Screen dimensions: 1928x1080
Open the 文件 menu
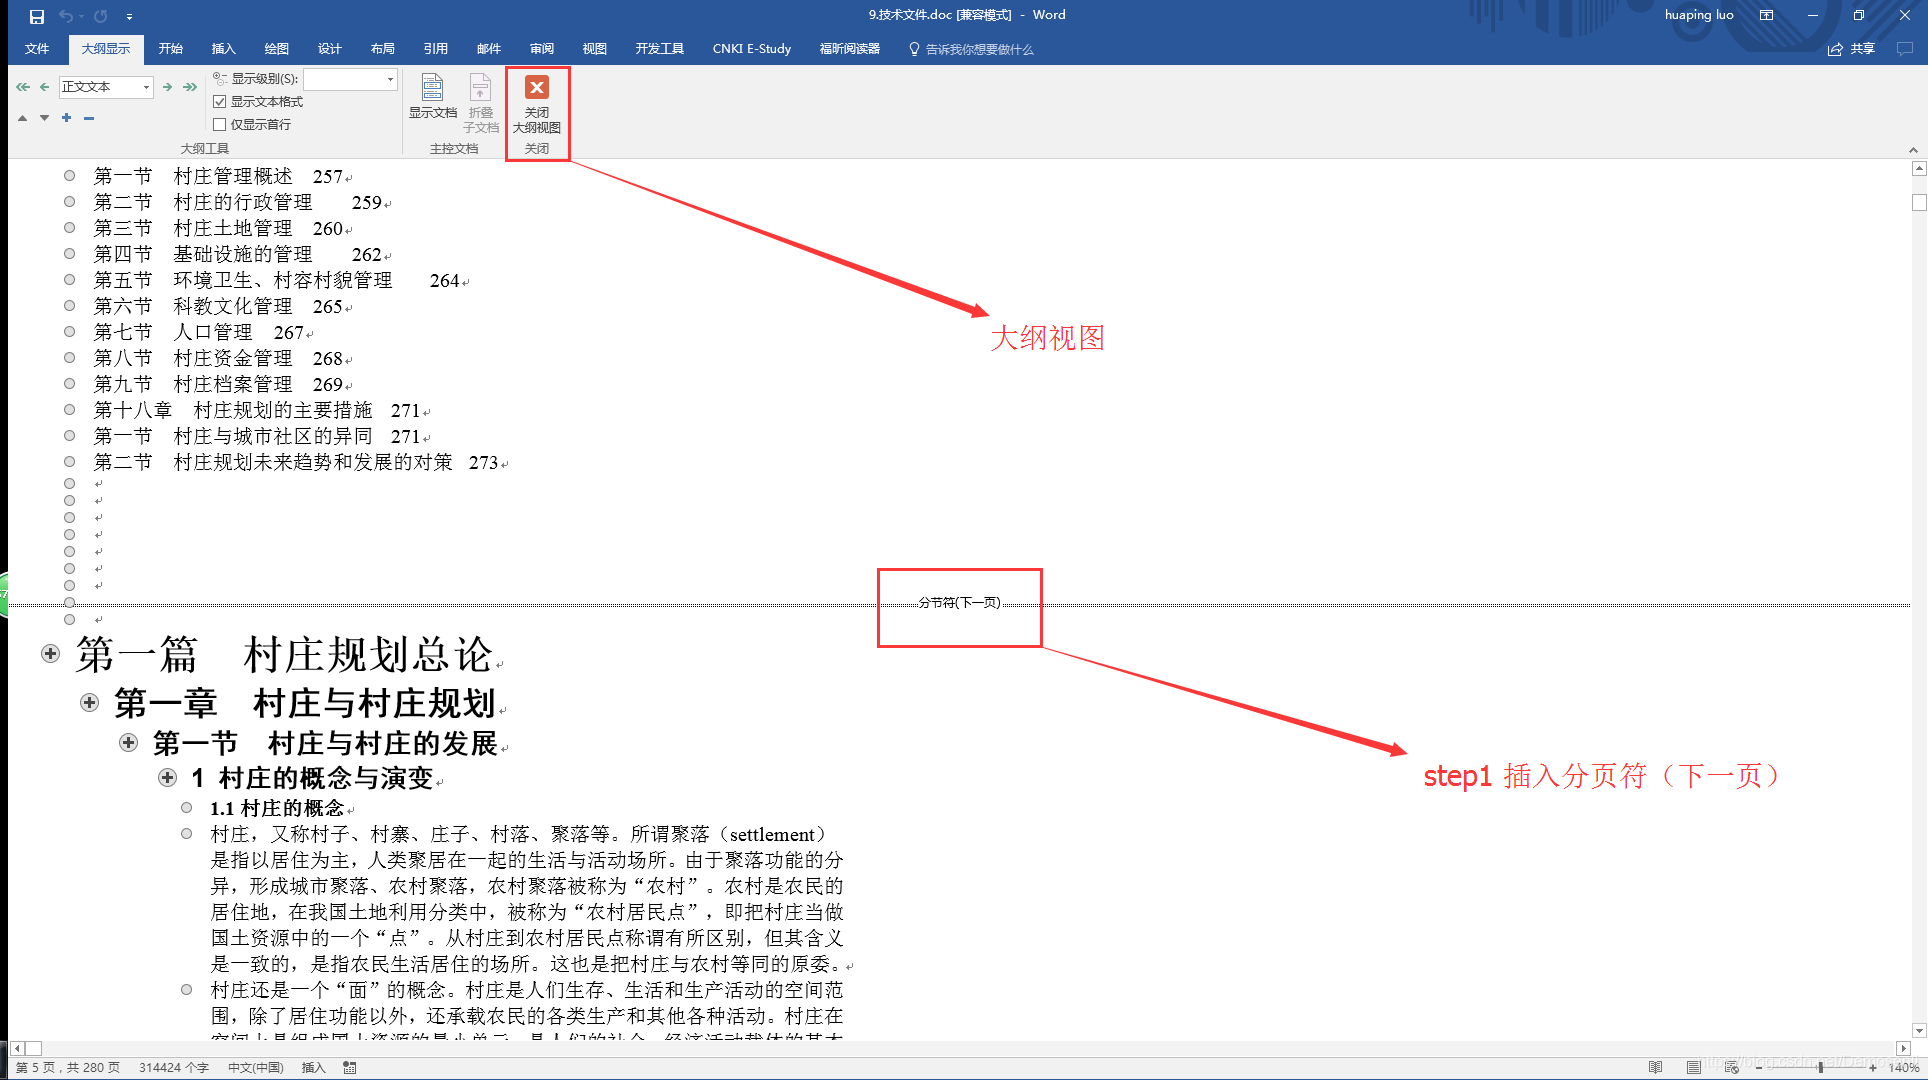[x=37, y=49]
